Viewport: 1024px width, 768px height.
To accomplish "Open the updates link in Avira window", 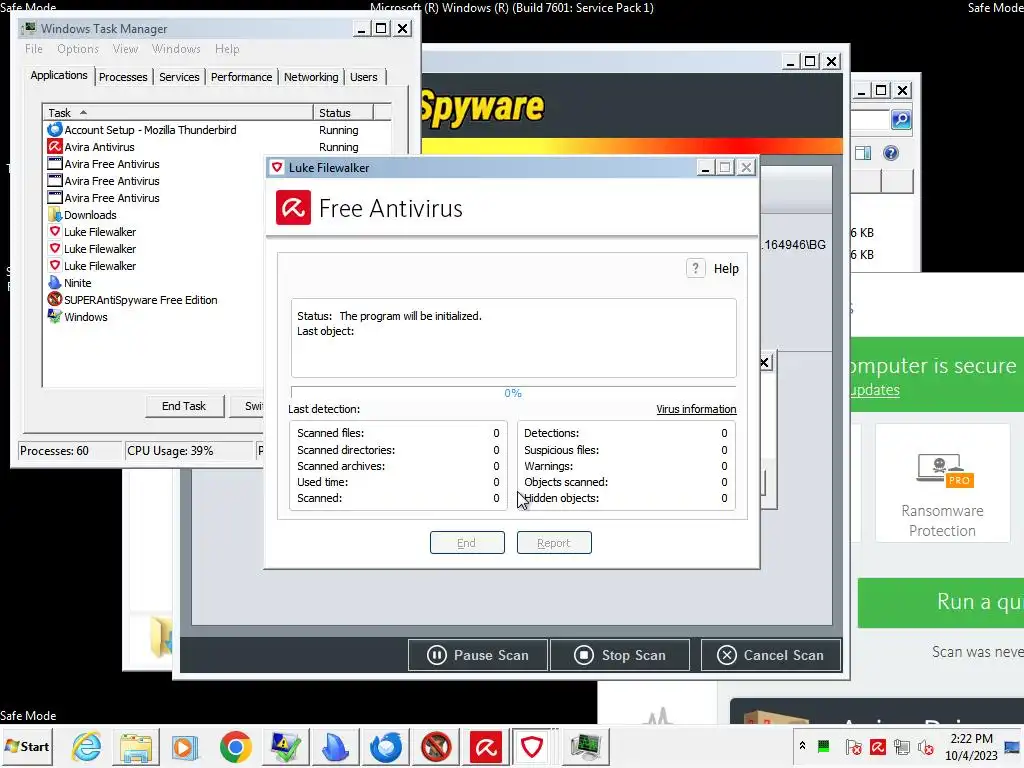I will click(875, 390).
